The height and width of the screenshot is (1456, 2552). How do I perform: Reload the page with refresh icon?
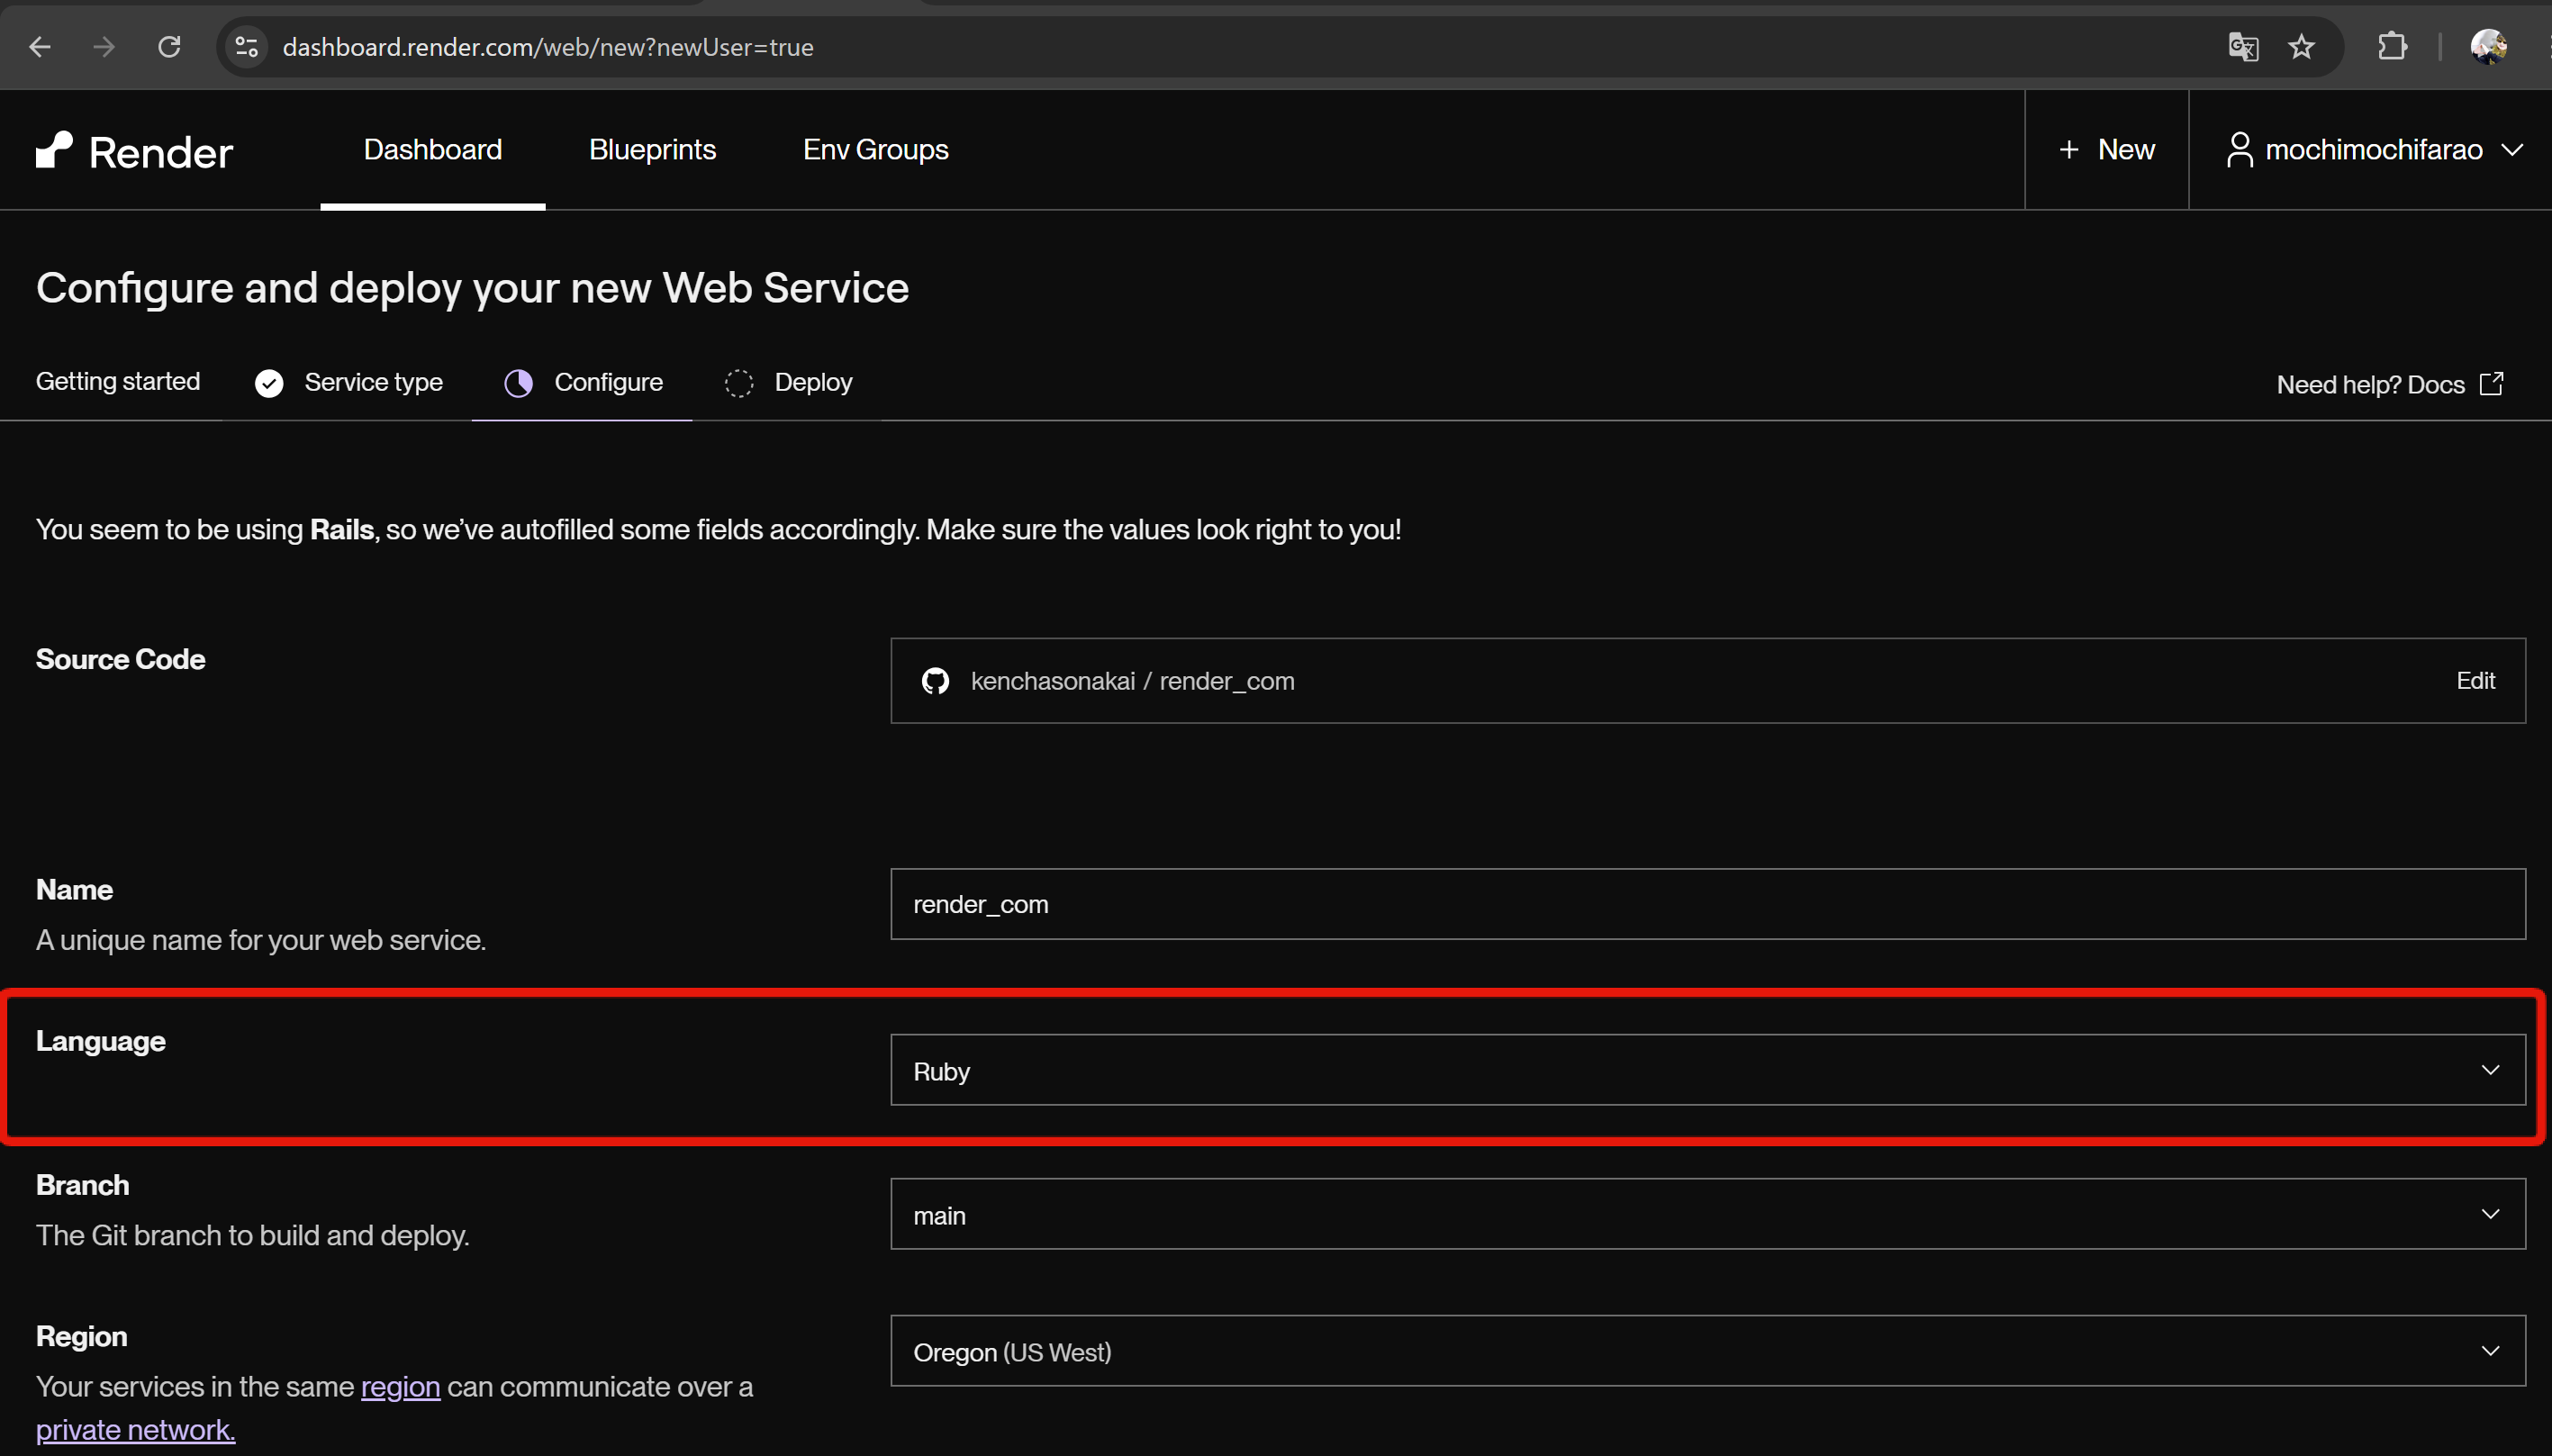pyautogui.click(x=170, y=47)
